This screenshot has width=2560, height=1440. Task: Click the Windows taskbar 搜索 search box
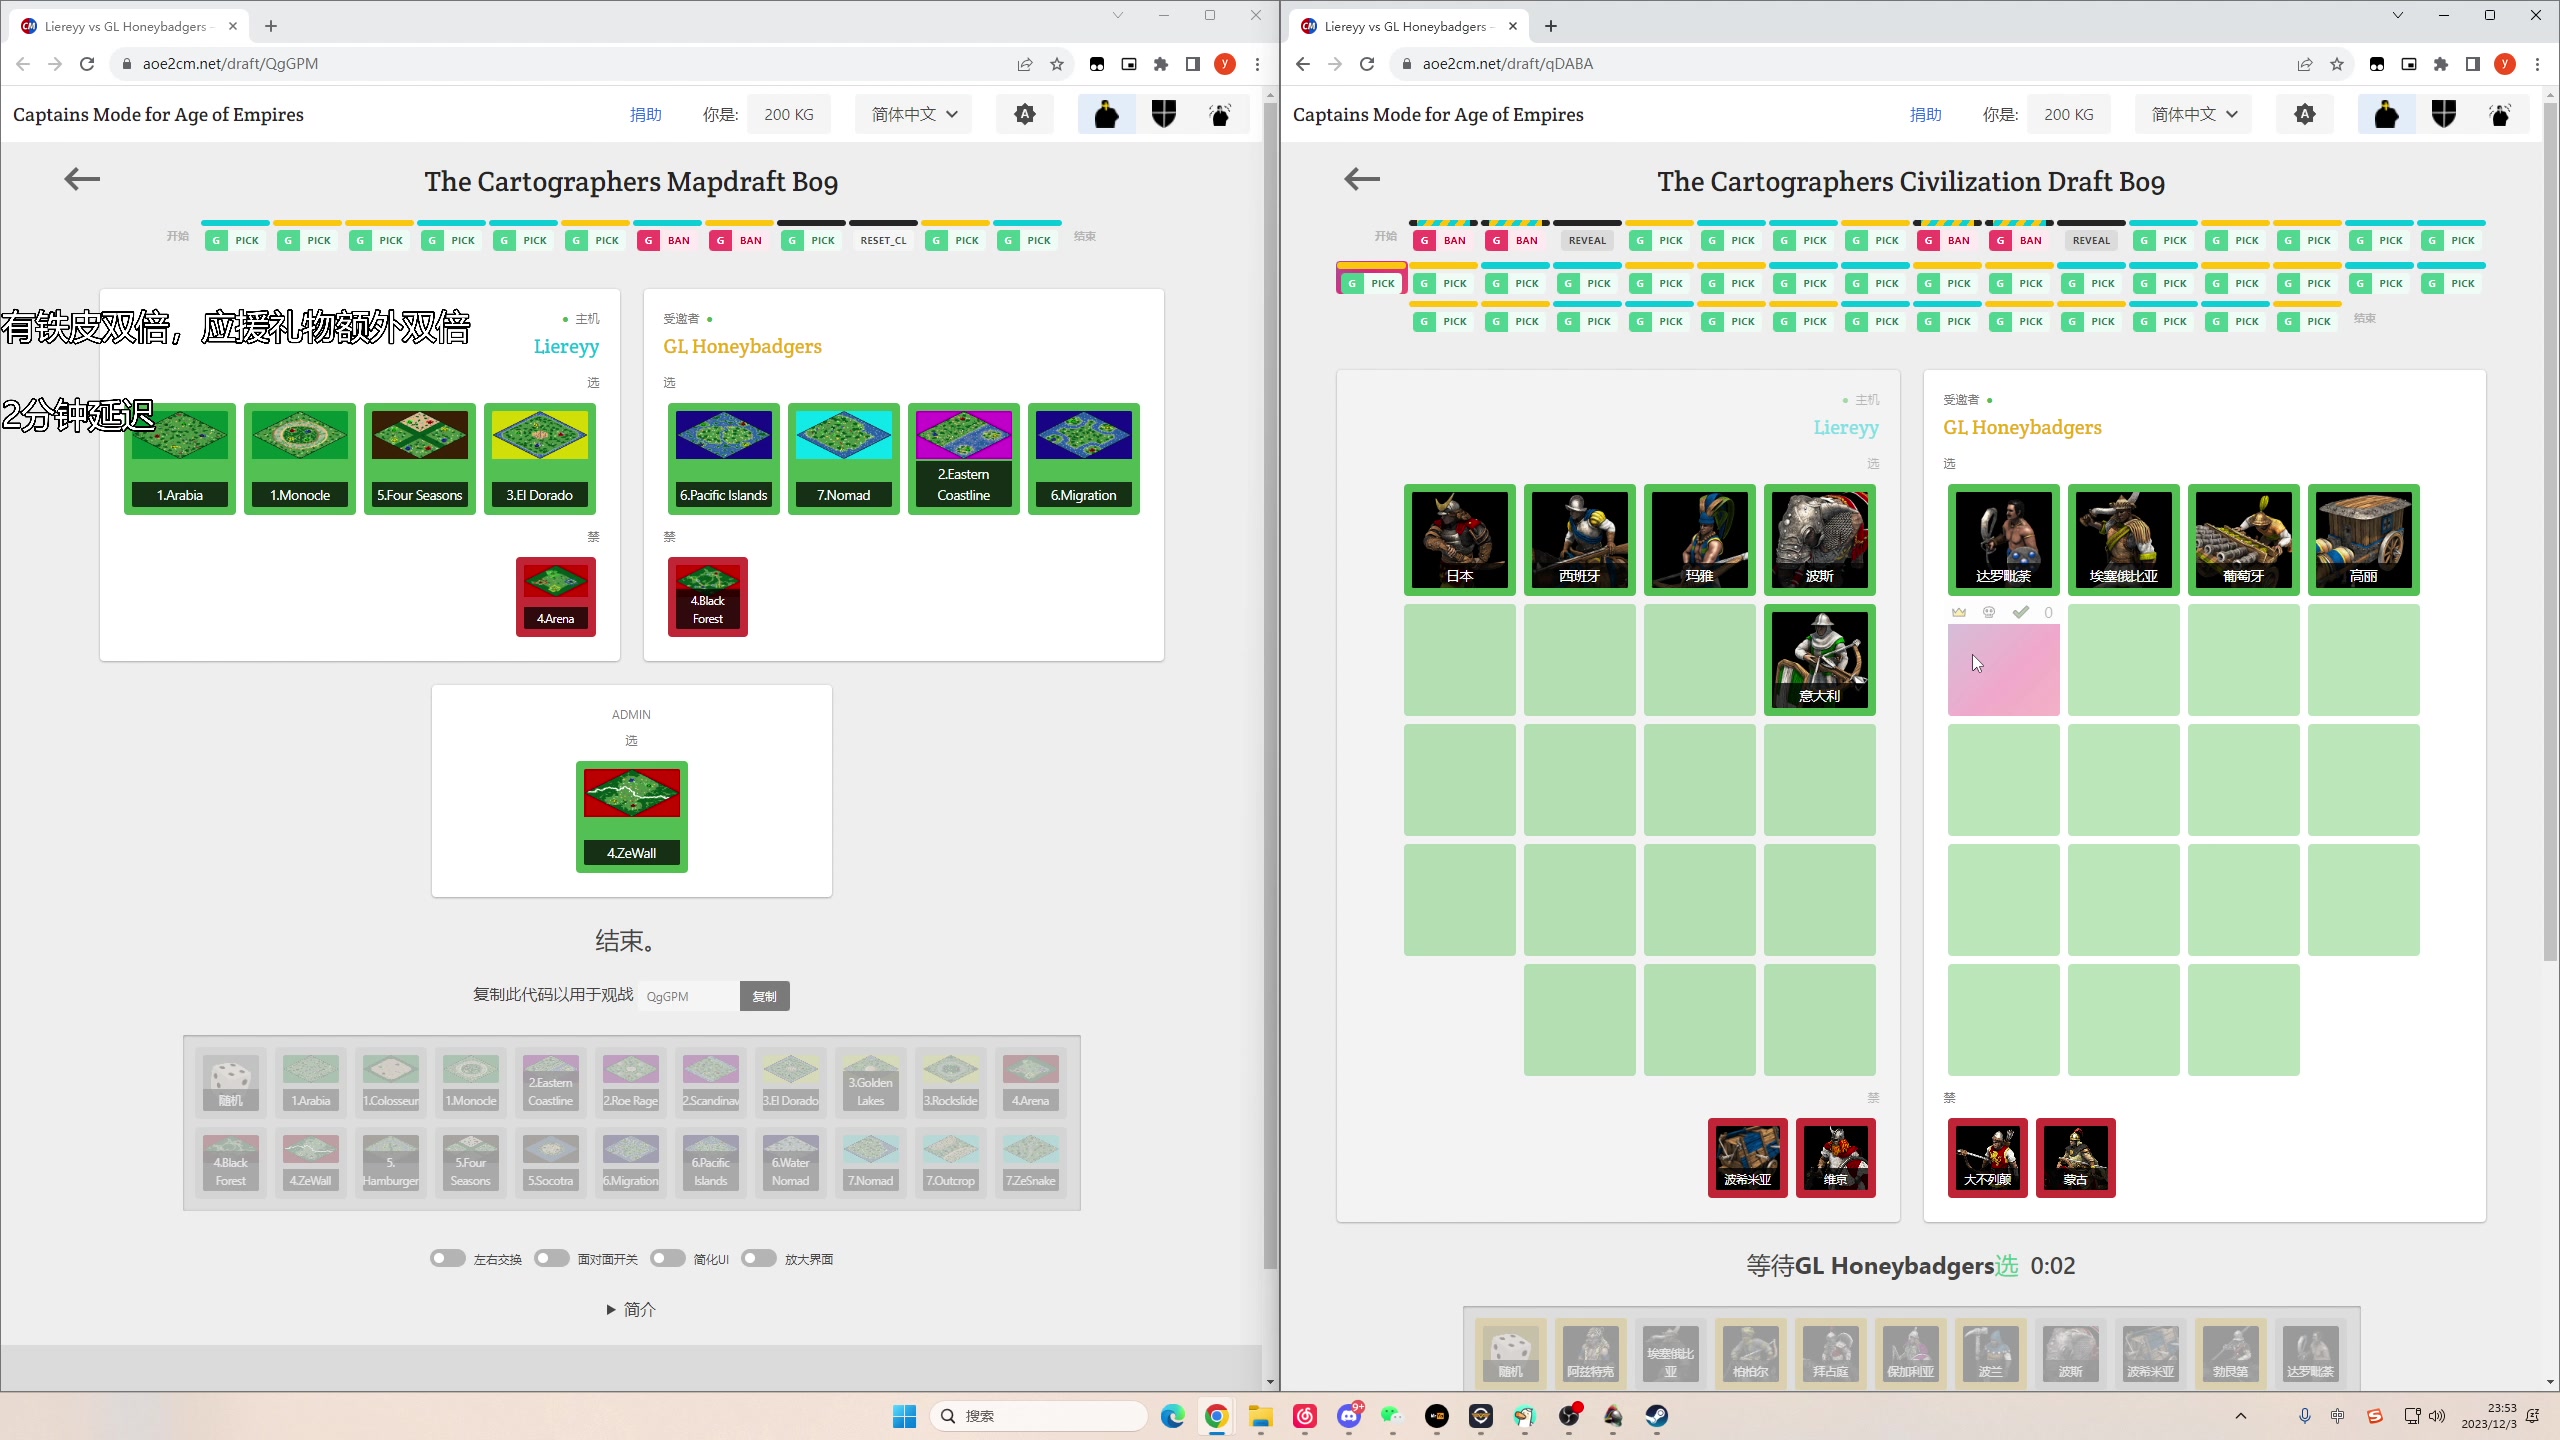pos(1038,1416)
